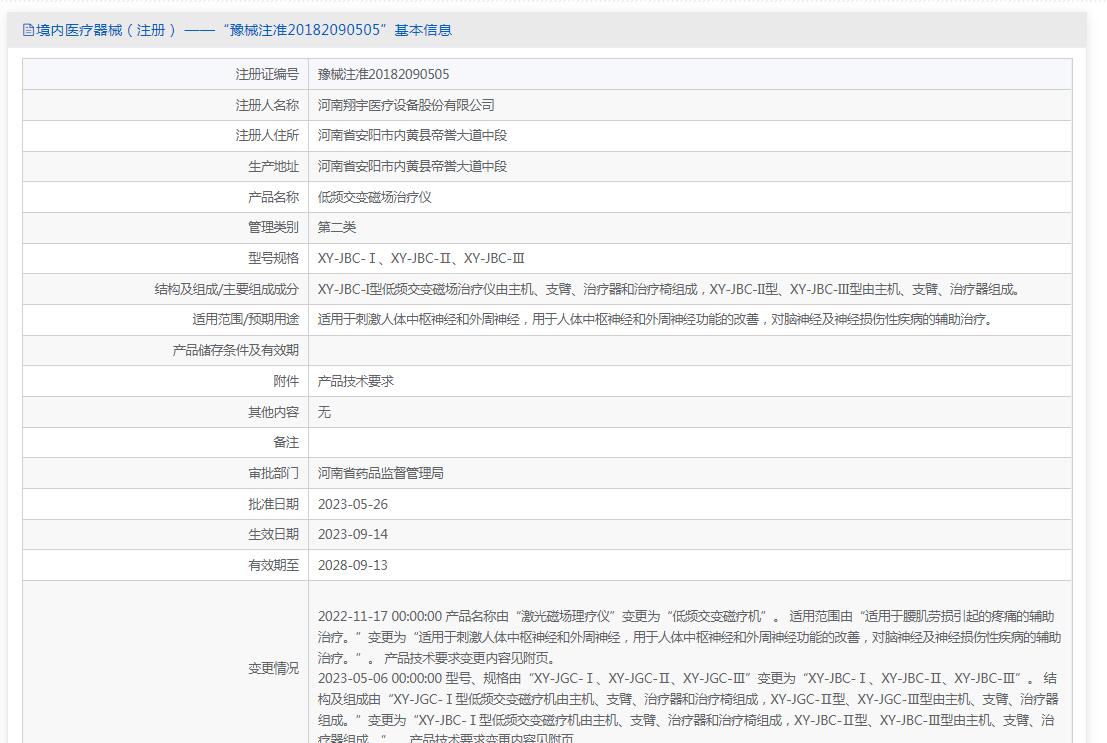Click the 附件 row label

pos(286,381)
